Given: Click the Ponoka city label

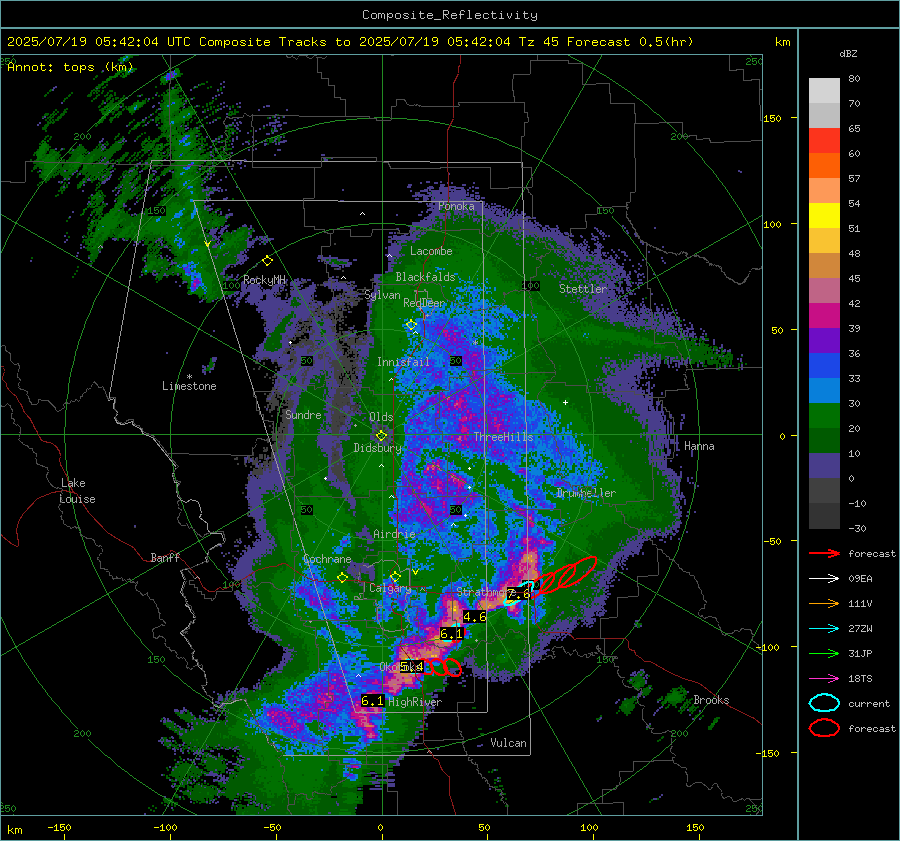Looking at the screenshot, I should (456, 206).
